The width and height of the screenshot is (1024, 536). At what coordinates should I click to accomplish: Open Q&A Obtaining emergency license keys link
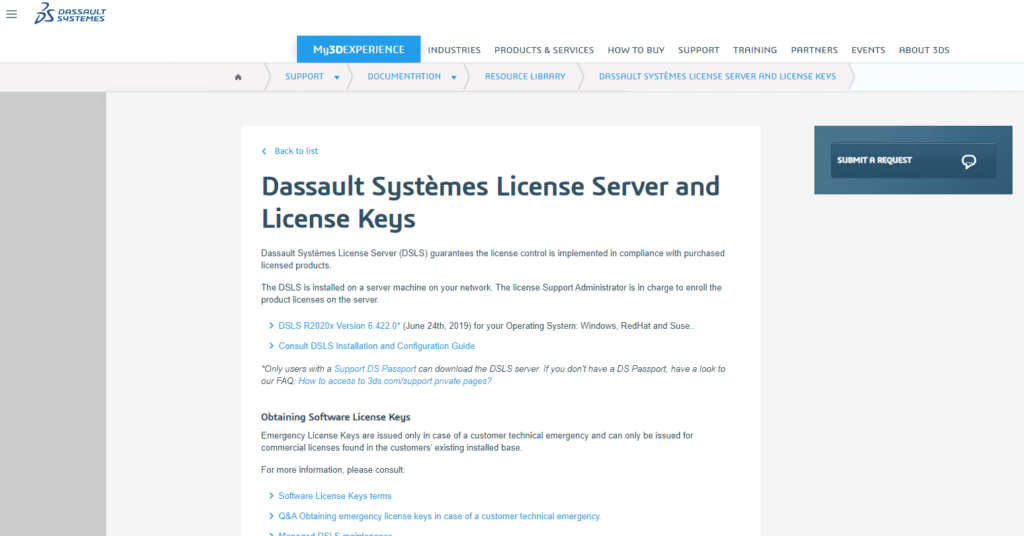click(x=440, y=516)
